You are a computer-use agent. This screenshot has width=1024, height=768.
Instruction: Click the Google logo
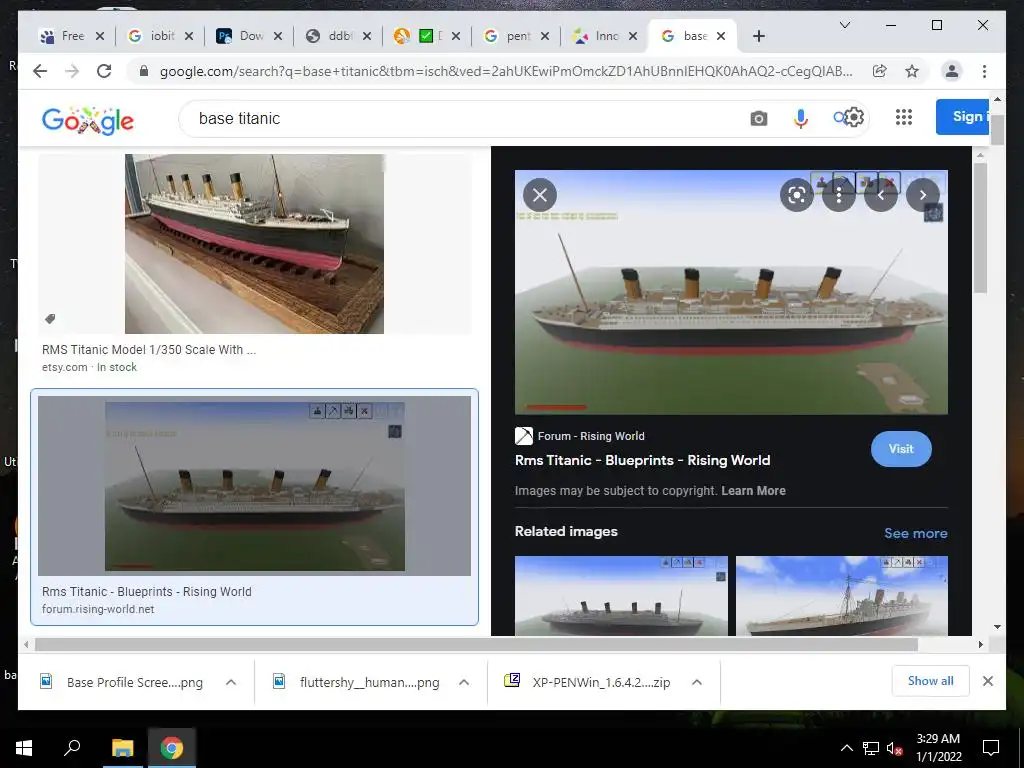(x=88, y=121)
